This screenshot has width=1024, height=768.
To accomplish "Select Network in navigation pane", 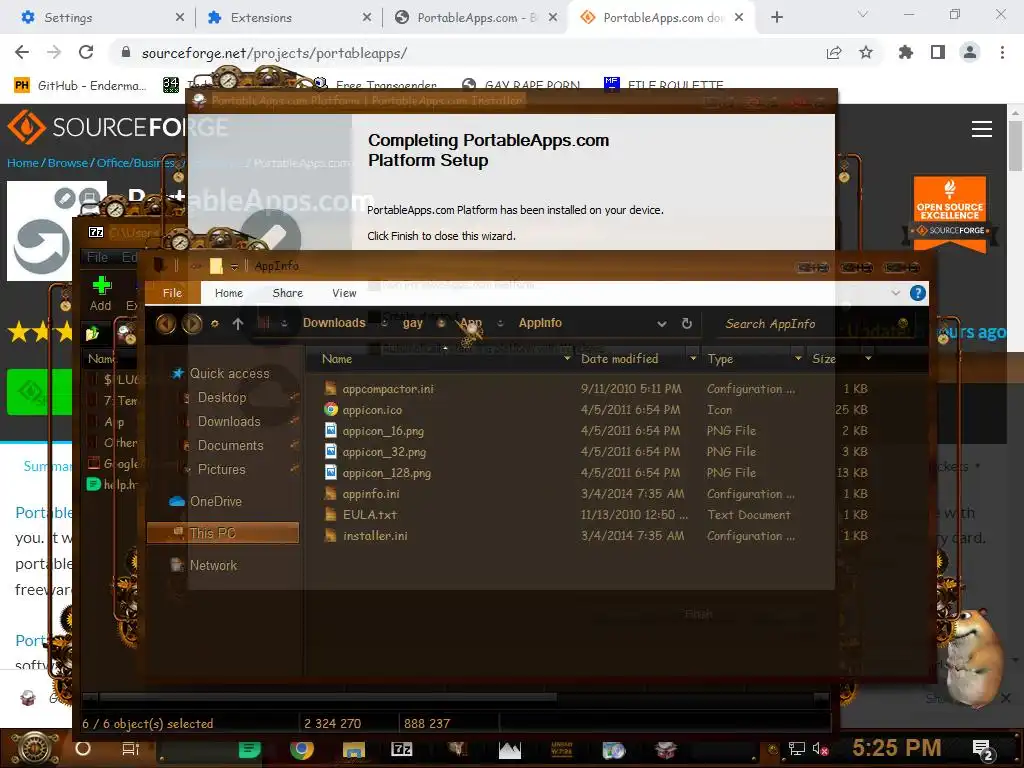I will click(x=213, y=566).
